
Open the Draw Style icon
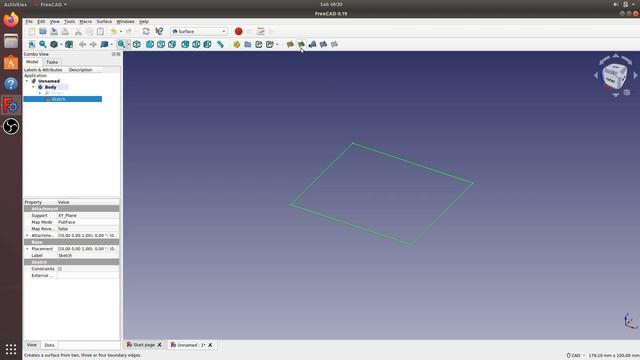[x=54, y=44]
